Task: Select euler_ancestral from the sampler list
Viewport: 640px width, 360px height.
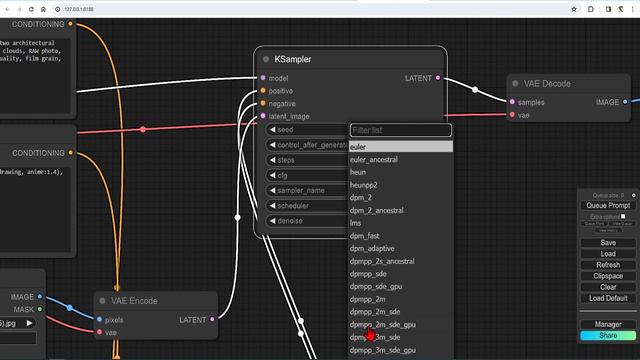Action: point(401,159)
